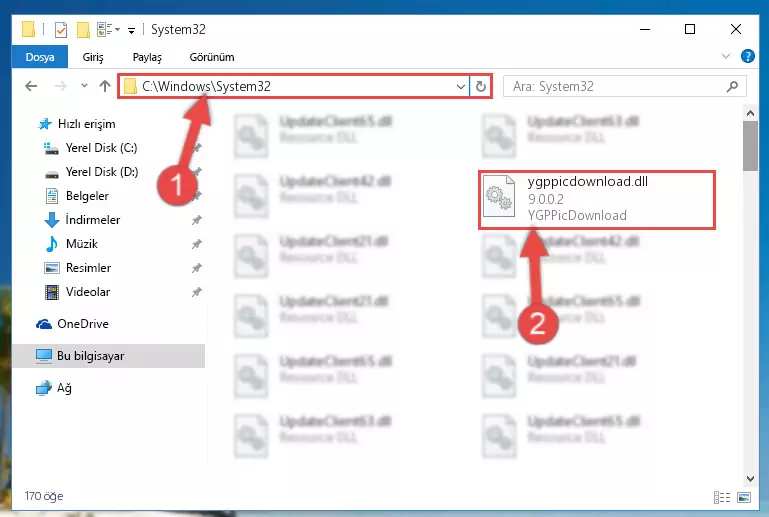Click the Back navigation arrow
This screenshot has width=769, height=517.
coord(31,86)
